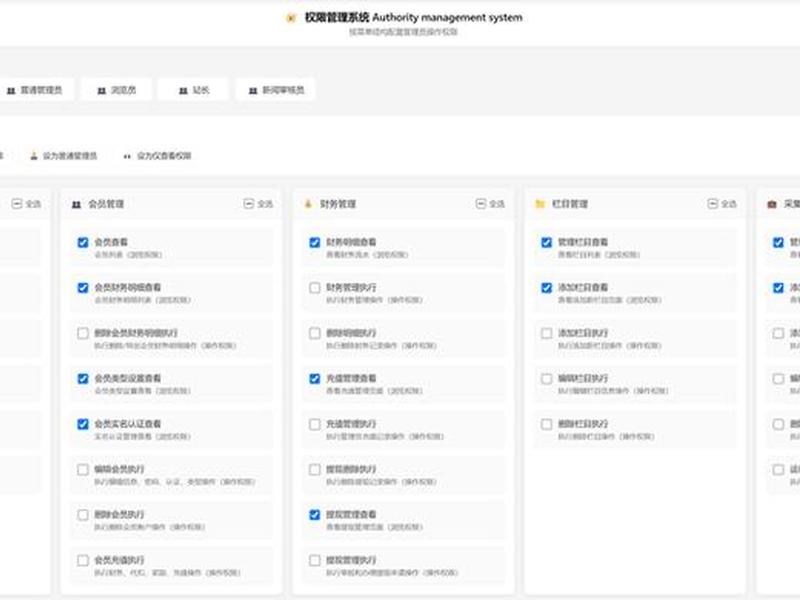Uncheck the 管理栏目查看 permission
The height and width of the screenshot is (600, 800).
[546, 242]
